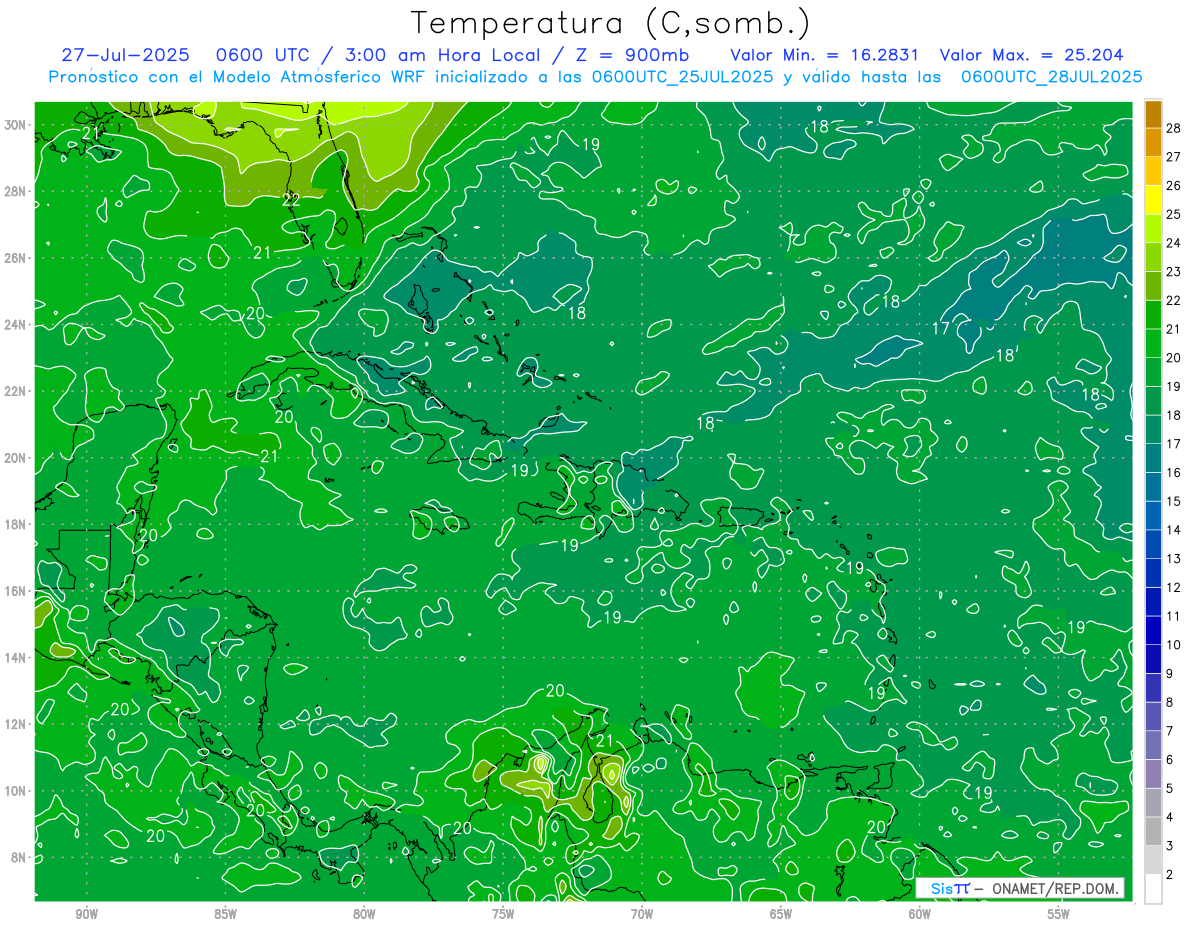Viewport: 1200px width, 927px height.
Task: Click the '70W' longitude label
Action: (x=642, y=914)
